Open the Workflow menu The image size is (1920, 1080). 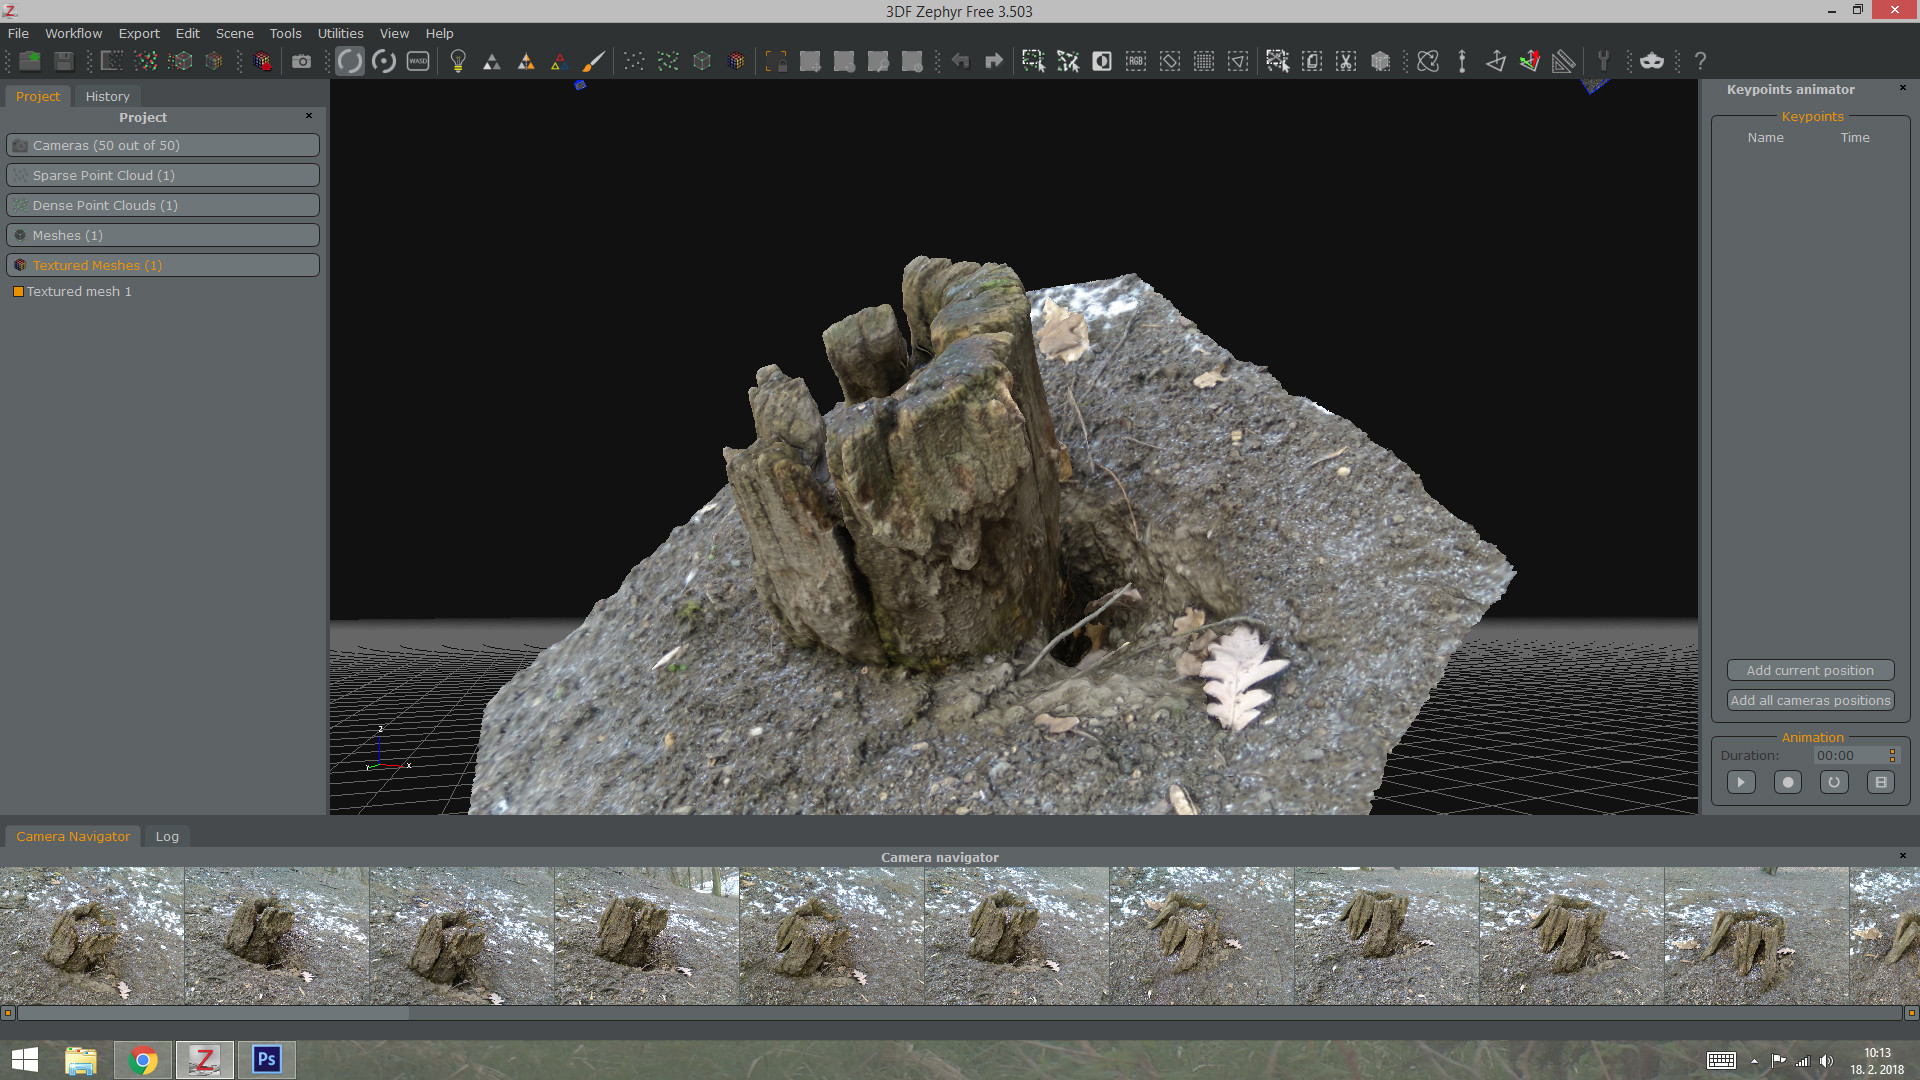[x=73, y=33]
